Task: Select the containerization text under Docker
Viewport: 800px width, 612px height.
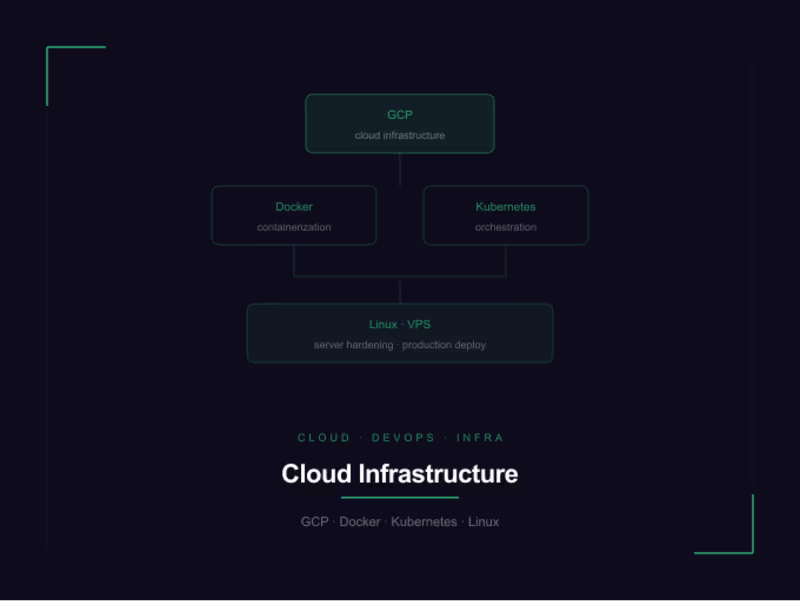Action: [293, 228]
